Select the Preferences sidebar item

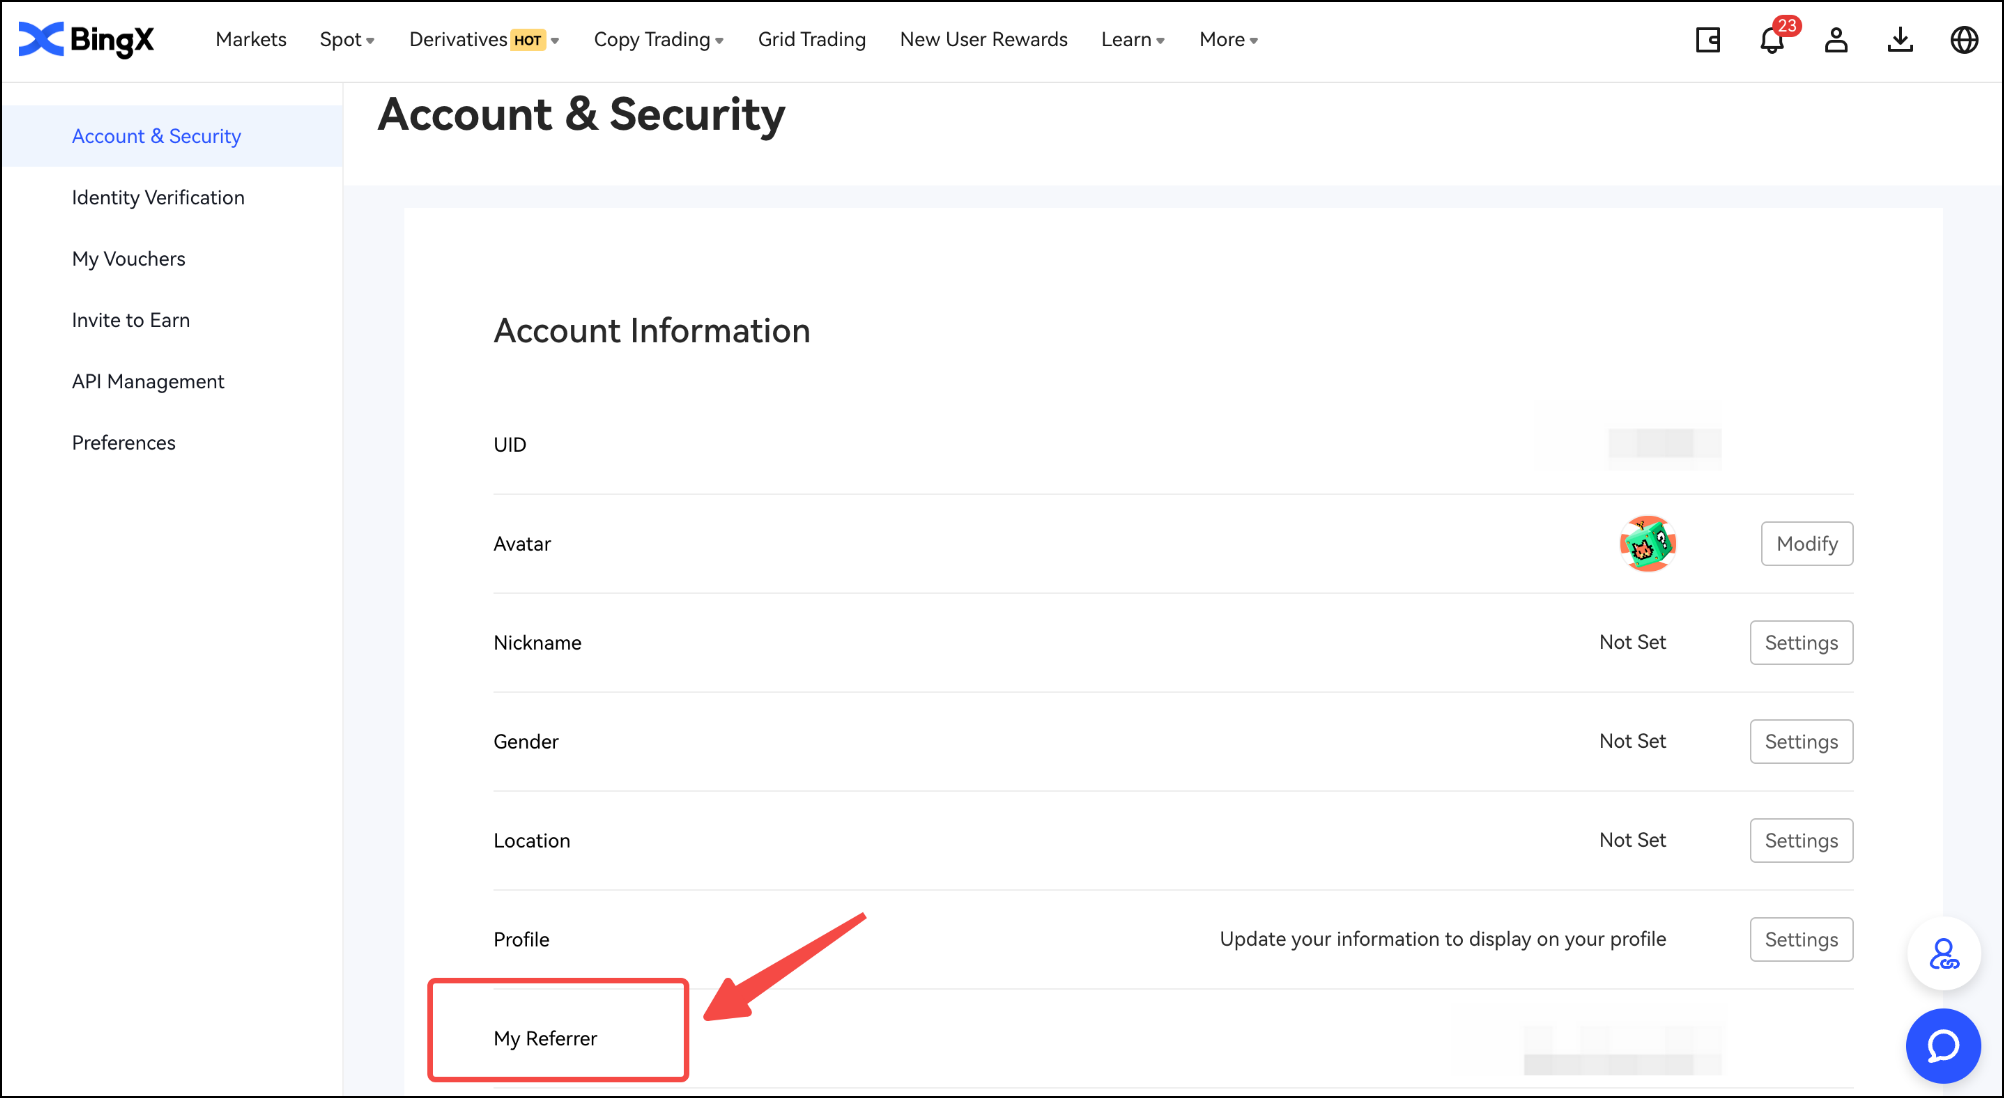tap(123, 443)
